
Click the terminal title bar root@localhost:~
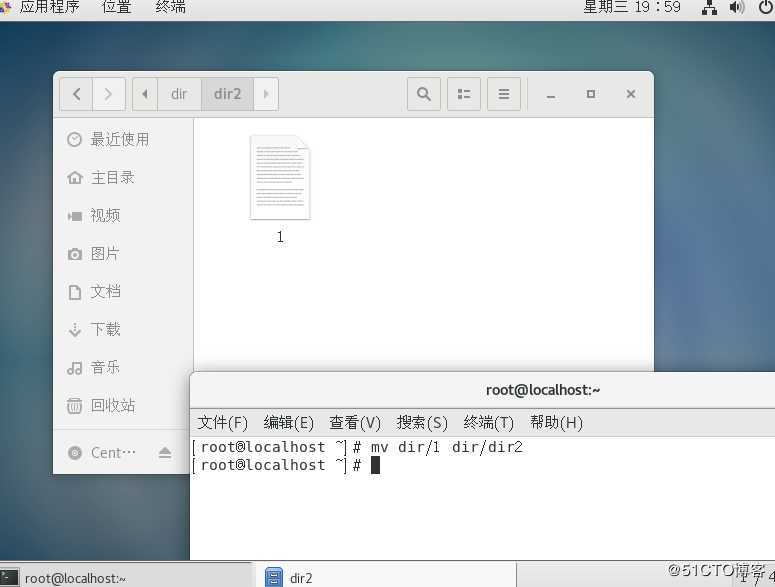[x=543, y=390]
